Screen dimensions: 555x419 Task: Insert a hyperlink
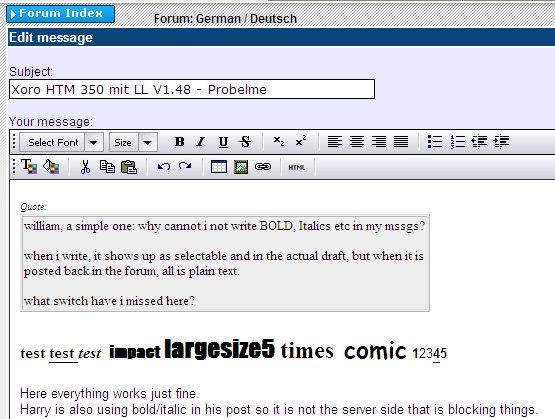click(x=263, y=167)
